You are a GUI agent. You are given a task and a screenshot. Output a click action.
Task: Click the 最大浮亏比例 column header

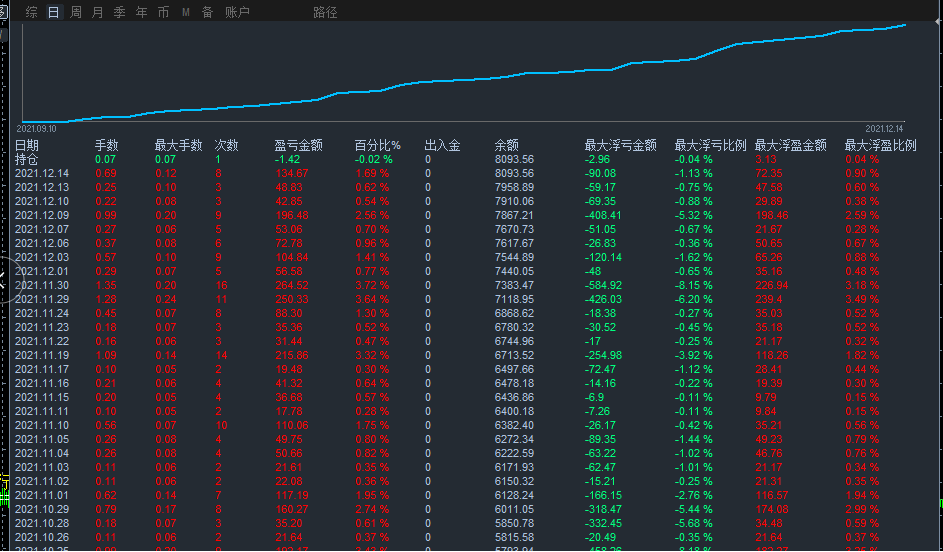(710, 145)
